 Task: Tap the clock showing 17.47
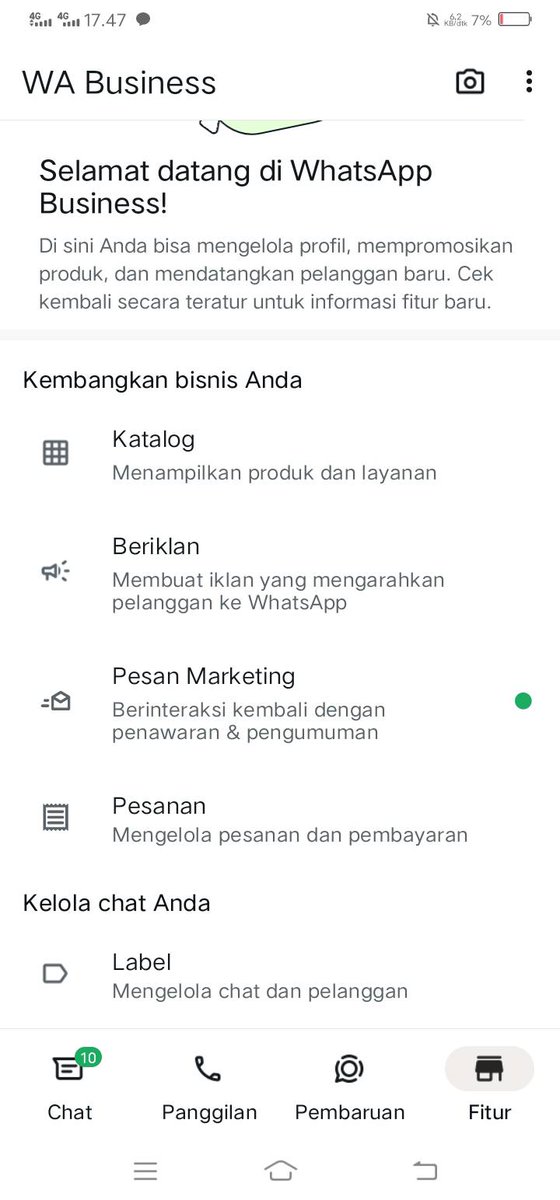pos(105,19)
